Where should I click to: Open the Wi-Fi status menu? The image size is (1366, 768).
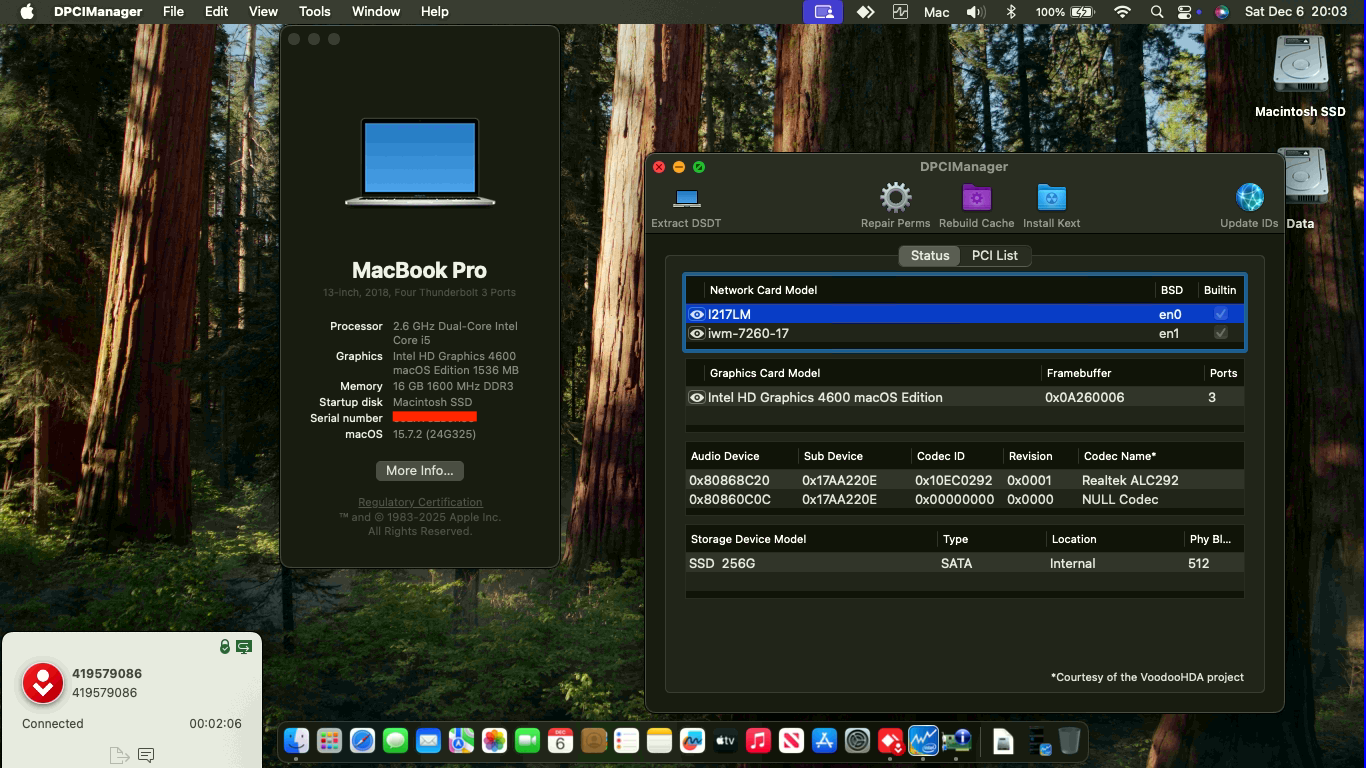point(1122,12)
